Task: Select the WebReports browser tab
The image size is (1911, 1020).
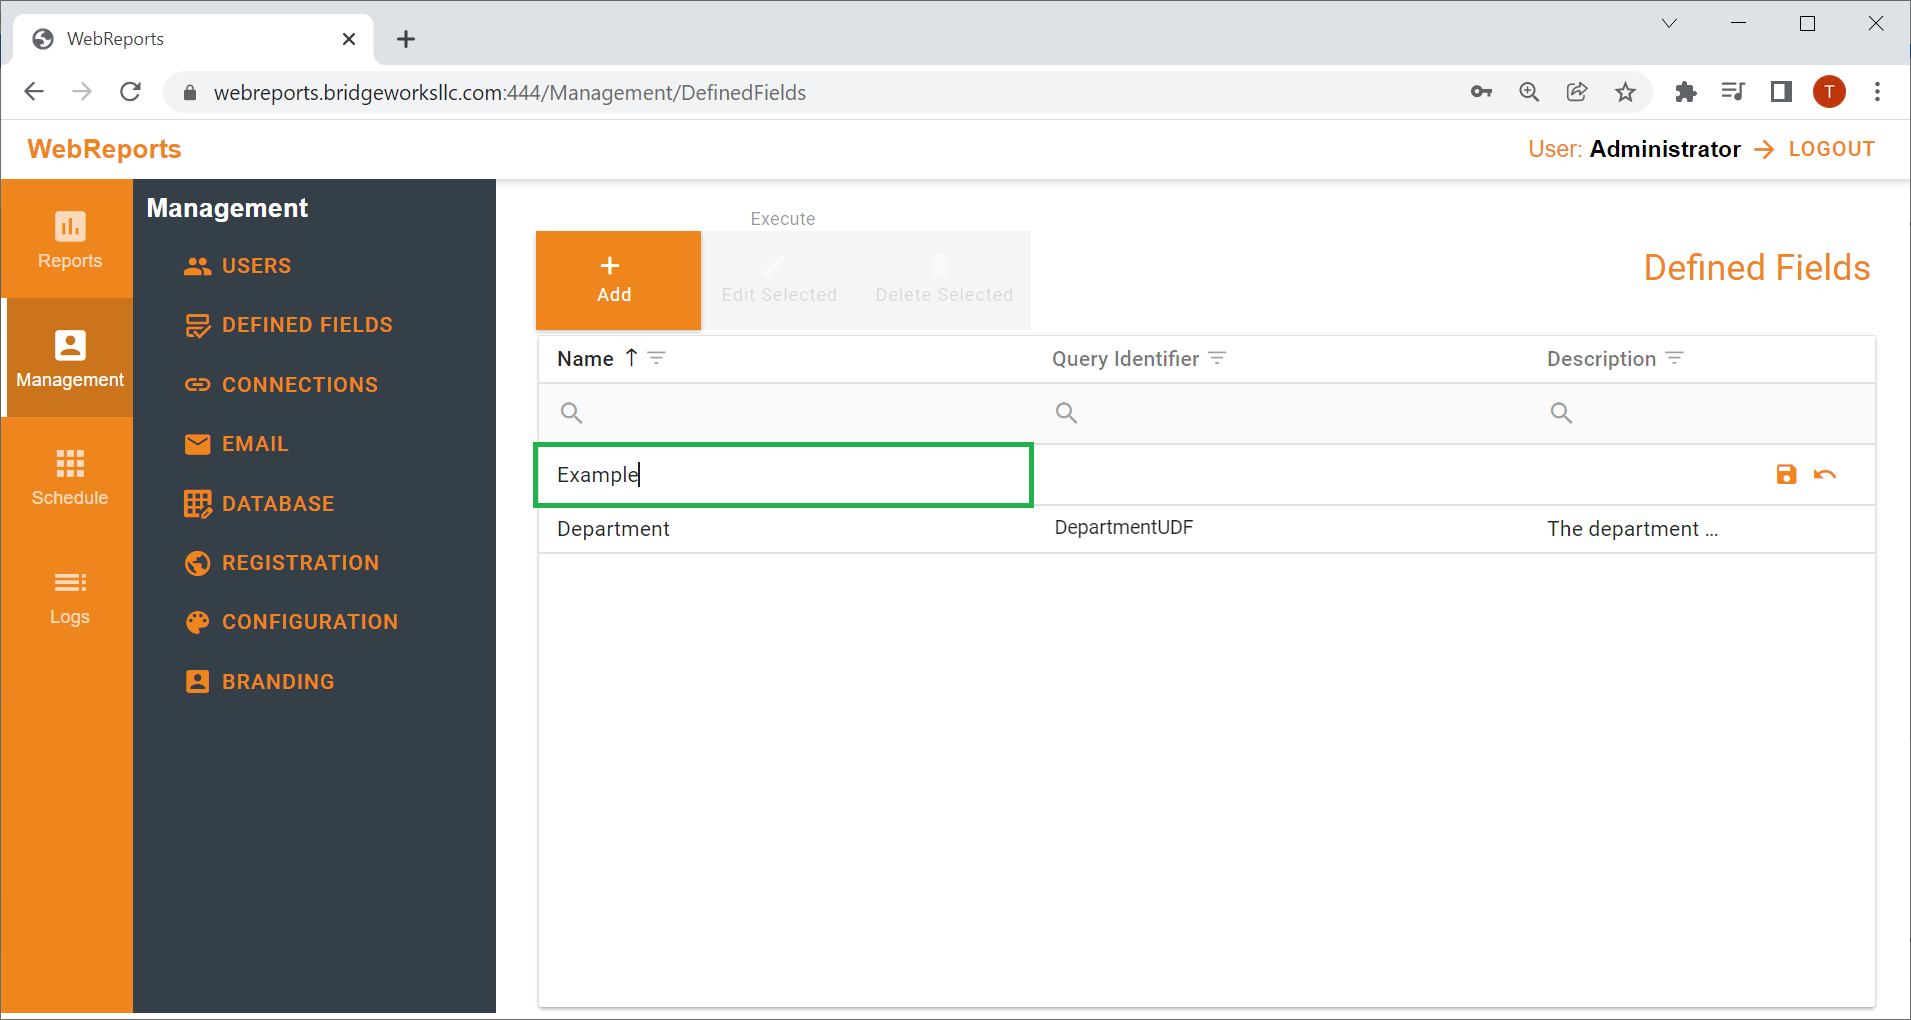Action: pyautogui.click(x=193, y=39)
